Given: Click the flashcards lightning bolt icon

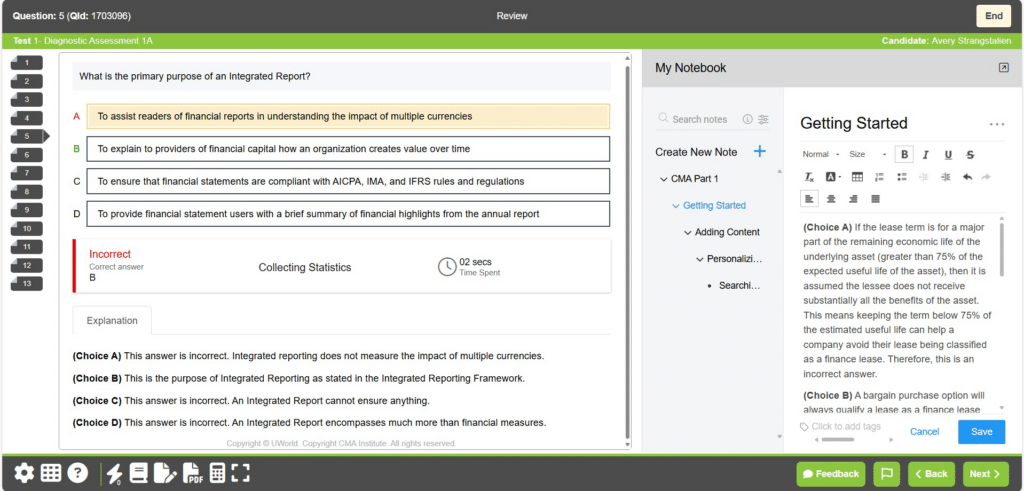Looking at the screenshot, I should pos(114,473).
